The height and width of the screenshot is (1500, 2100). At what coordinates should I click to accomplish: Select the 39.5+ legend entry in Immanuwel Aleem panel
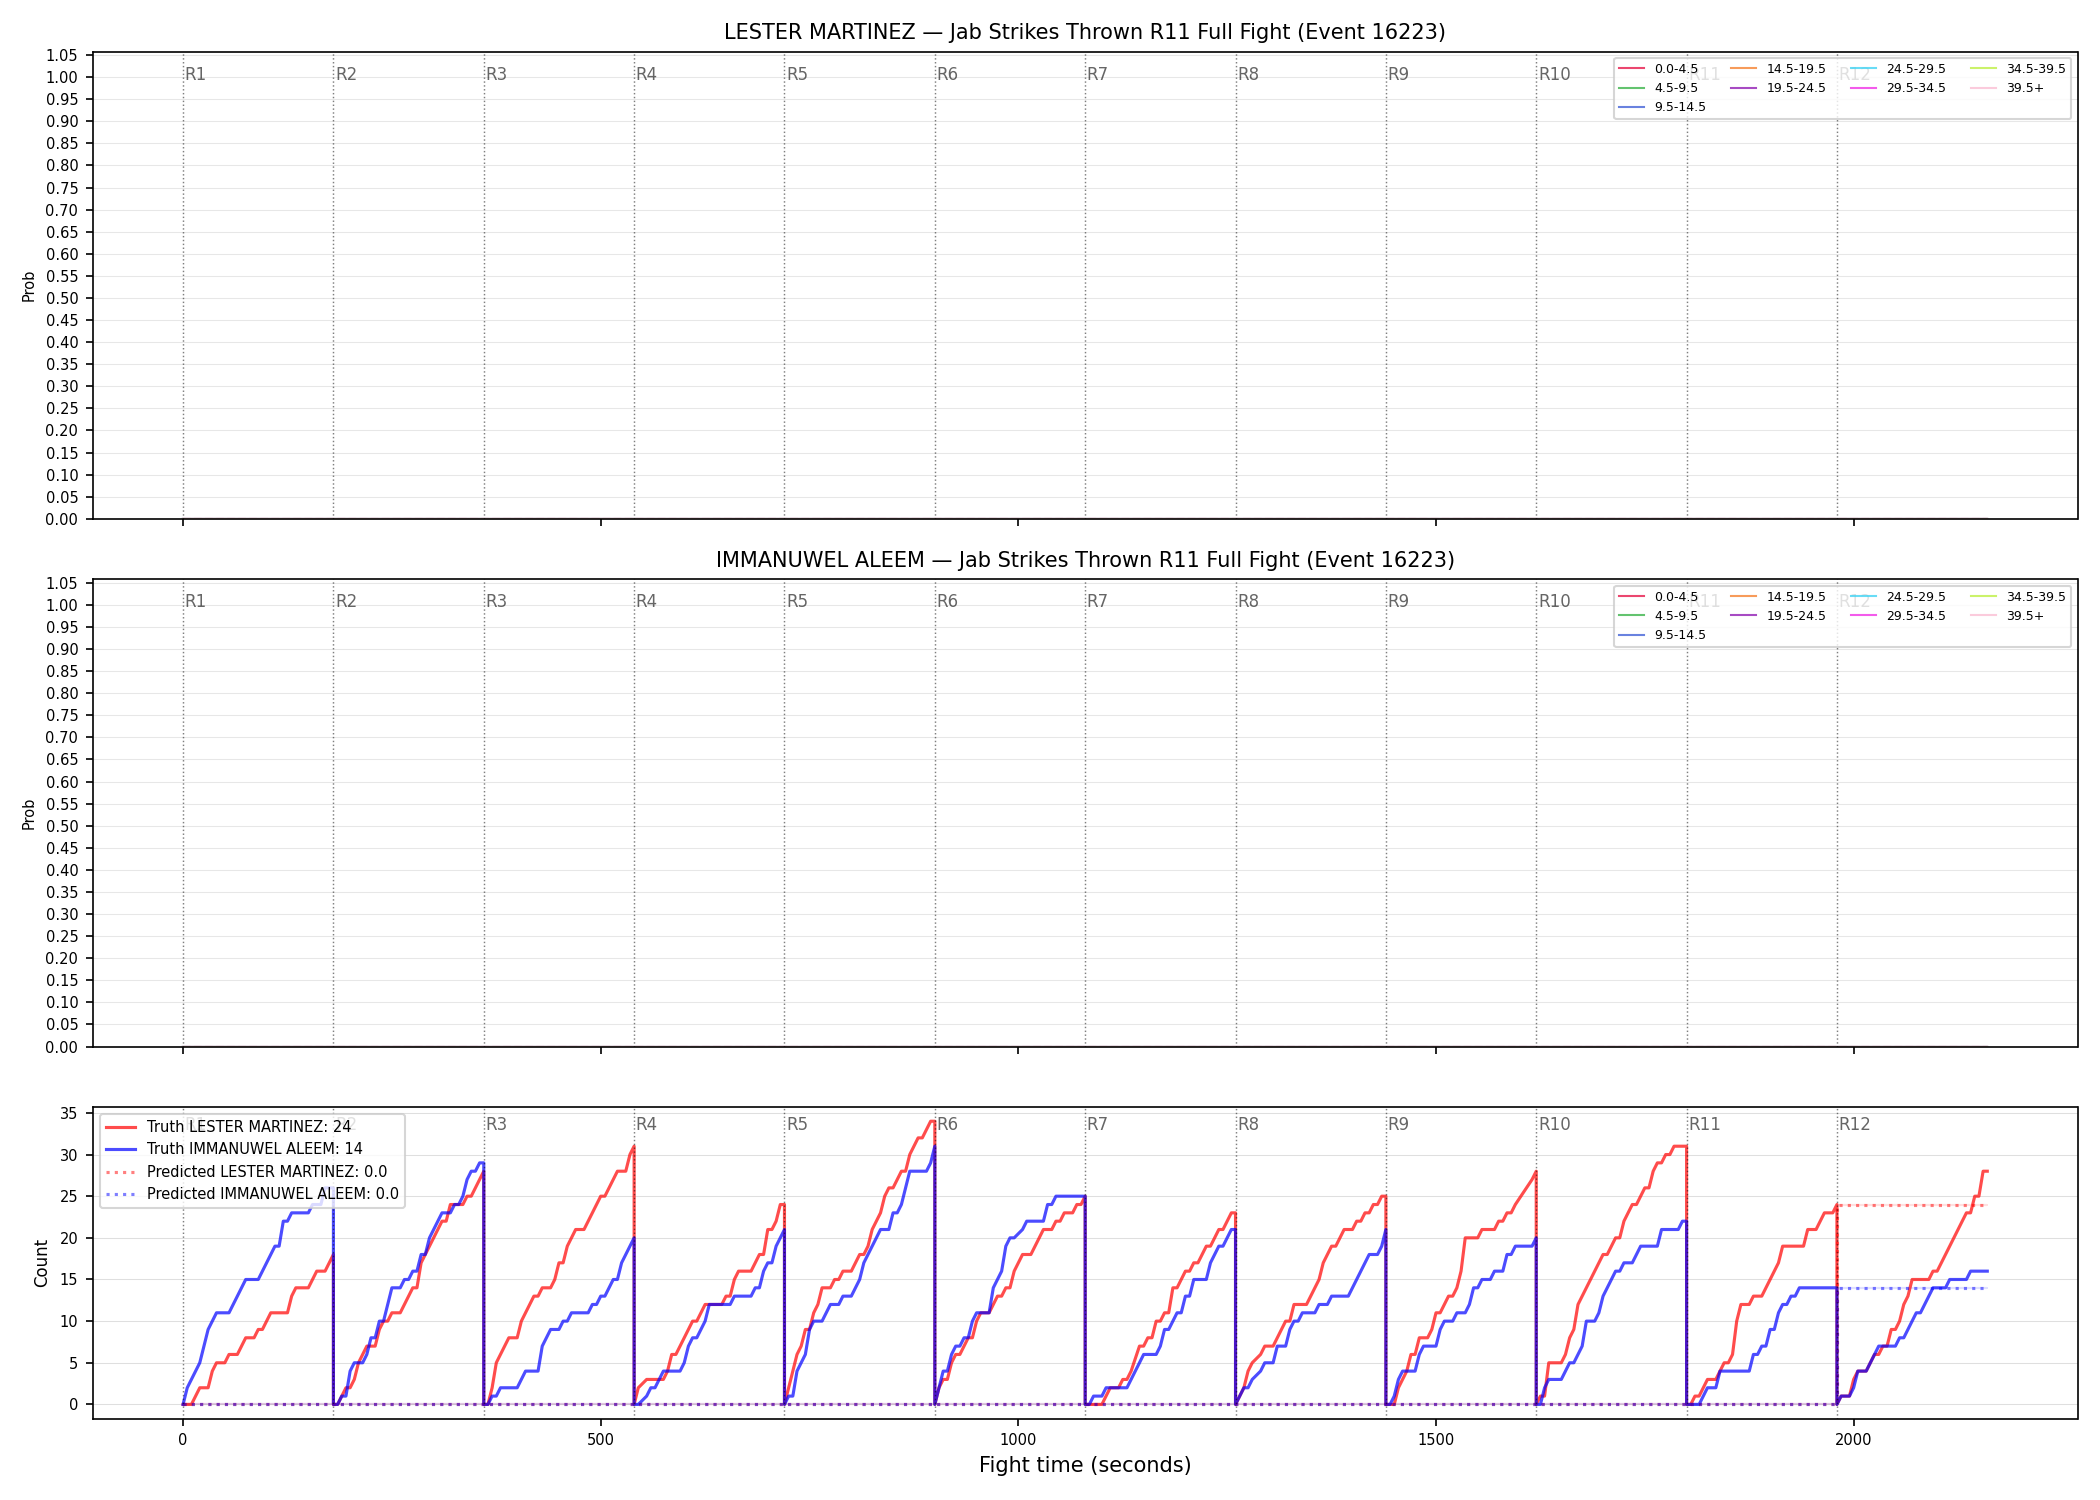tap(2007, 616)
